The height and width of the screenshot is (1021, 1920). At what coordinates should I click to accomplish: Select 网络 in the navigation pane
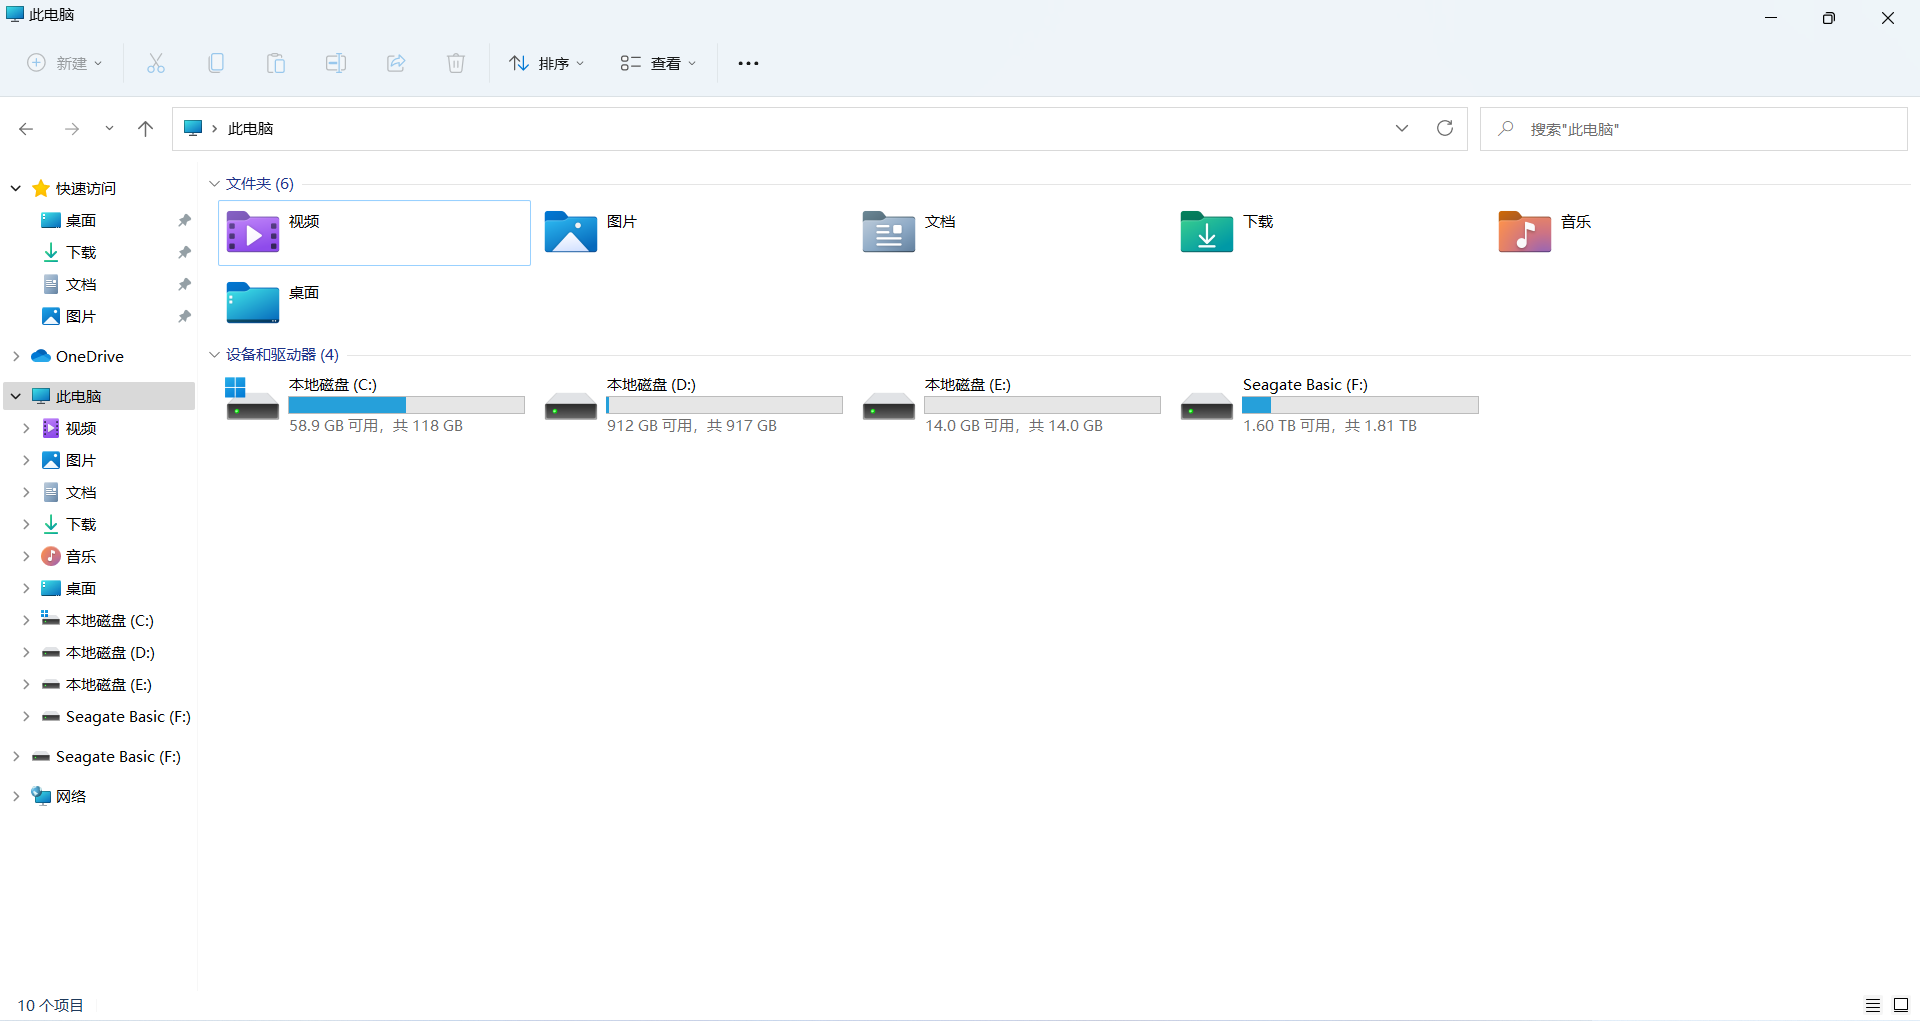[x=70, y=796]
